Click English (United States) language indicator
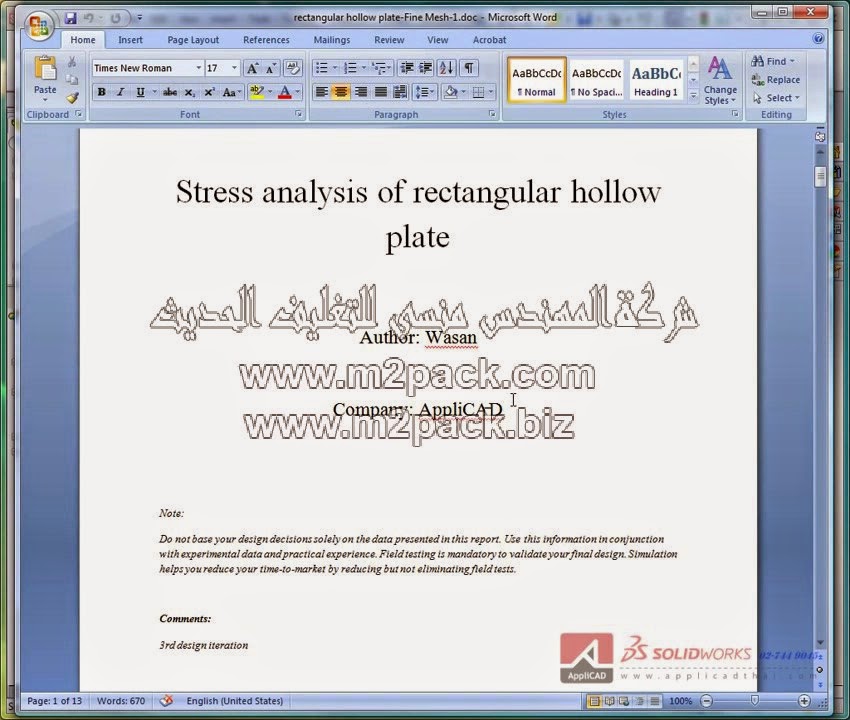 [235, 700]
